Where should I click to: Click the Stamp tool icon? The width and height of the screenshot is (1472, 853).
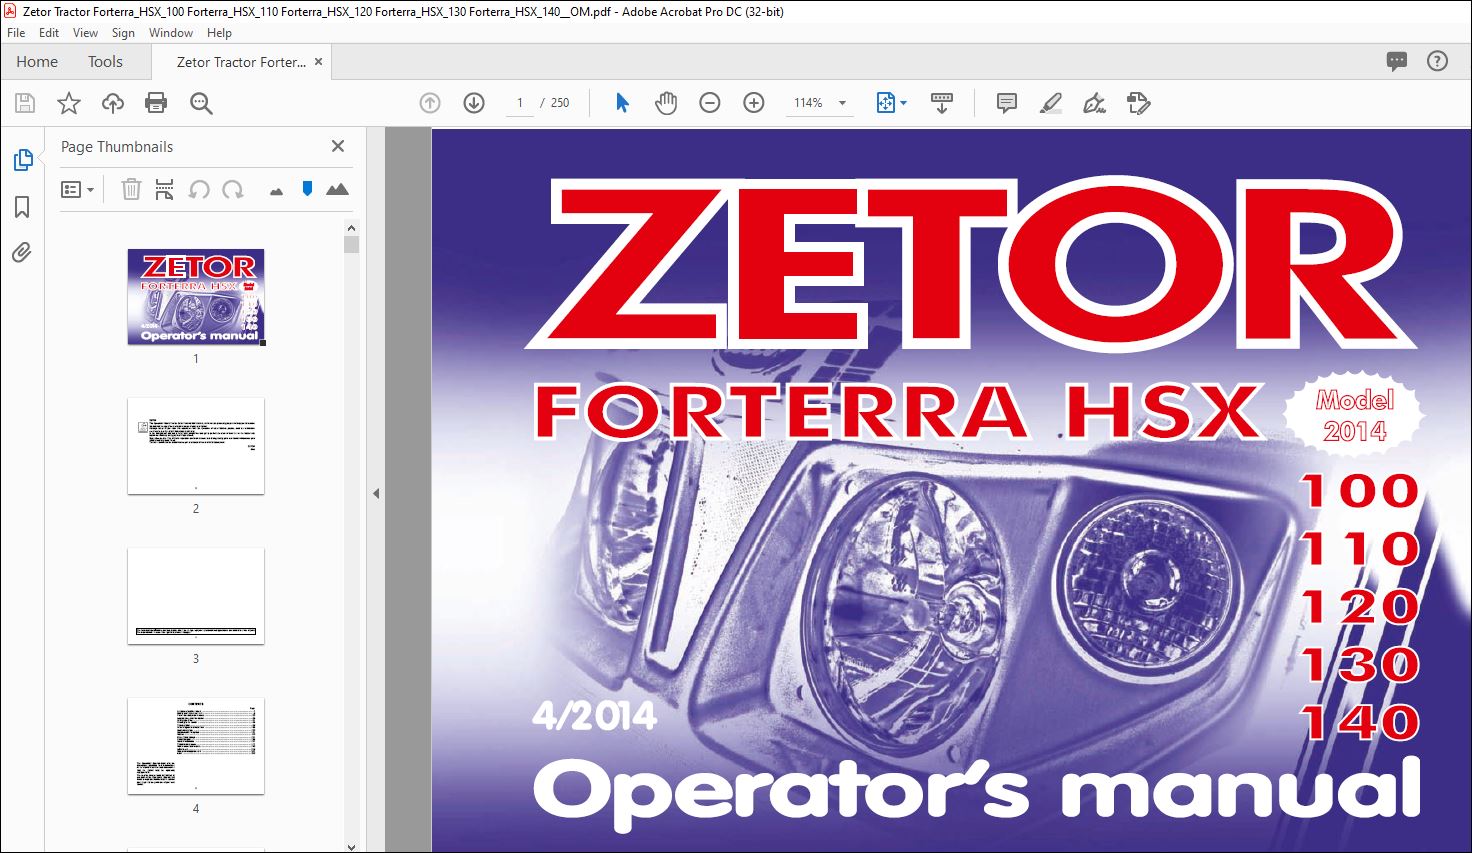click(x=1138, y=103)
